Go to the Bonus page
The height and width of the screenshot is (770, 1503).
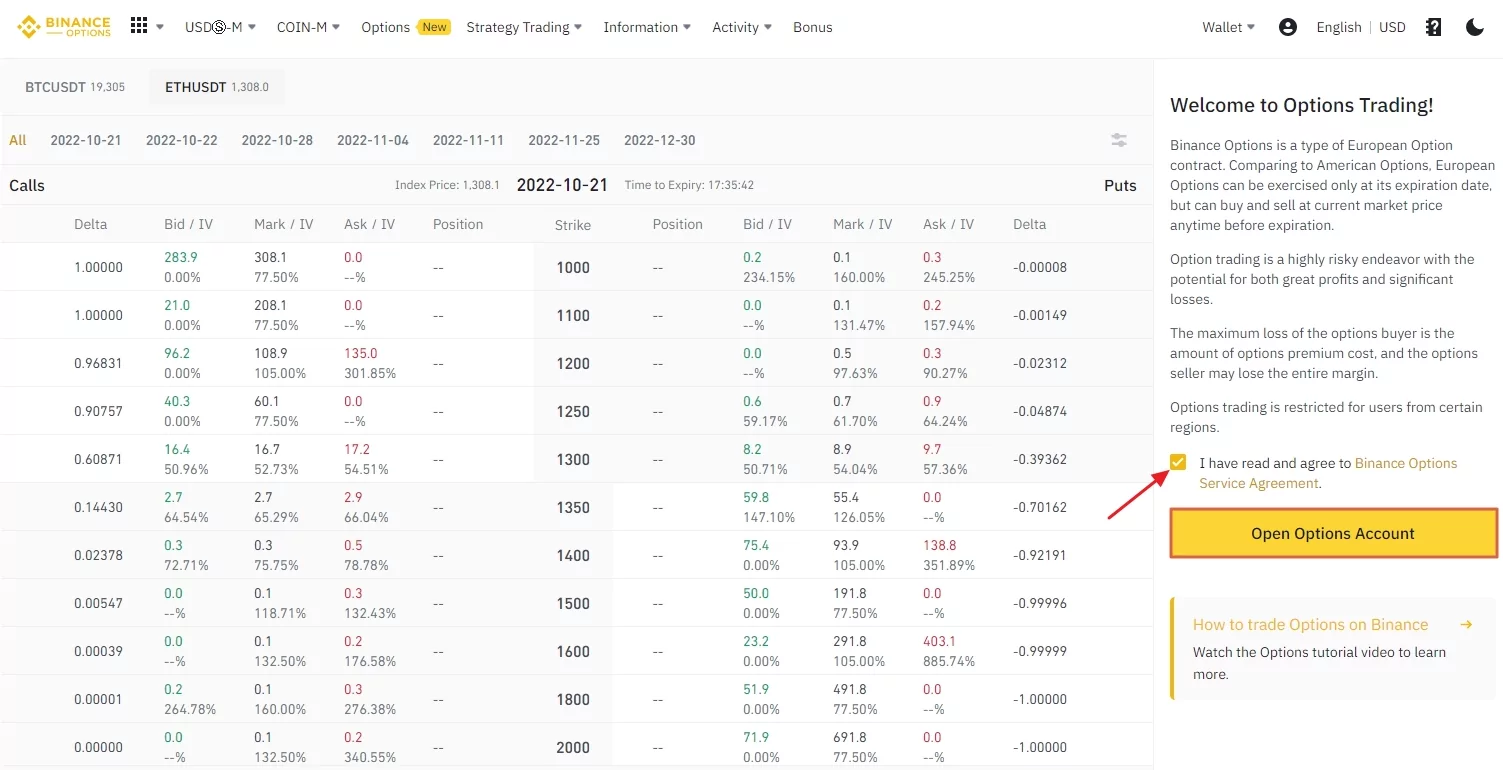812,27
